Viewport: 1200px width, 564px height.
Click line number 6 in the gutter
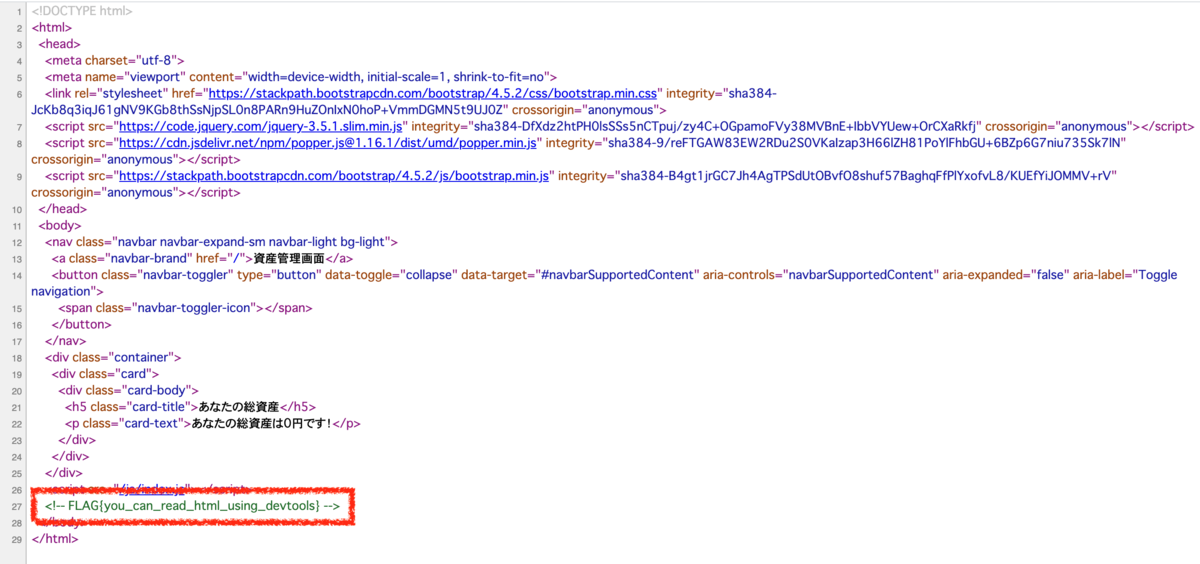click(x=19, y=93)
